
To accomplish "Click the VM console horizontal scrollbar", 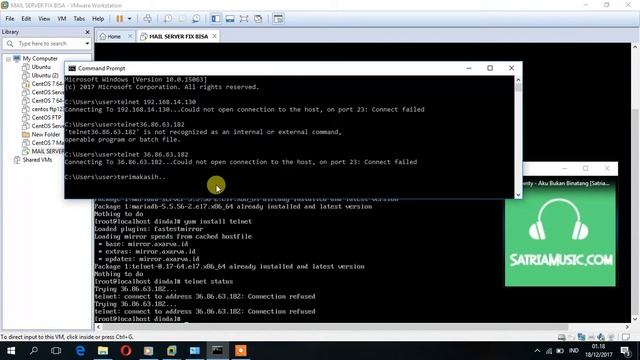I will pyautogui.click(x=334, y=327).
